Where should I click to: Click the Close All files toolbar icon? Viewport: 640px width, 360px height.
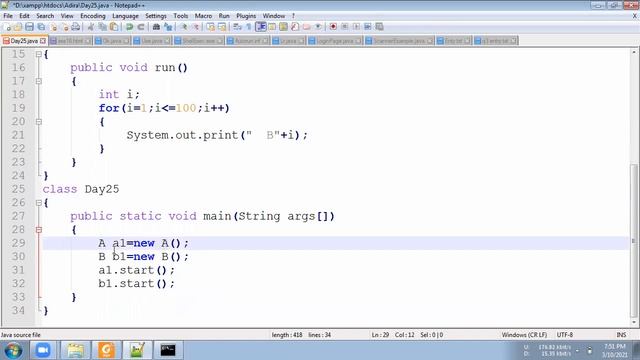(x=65, y=27)
